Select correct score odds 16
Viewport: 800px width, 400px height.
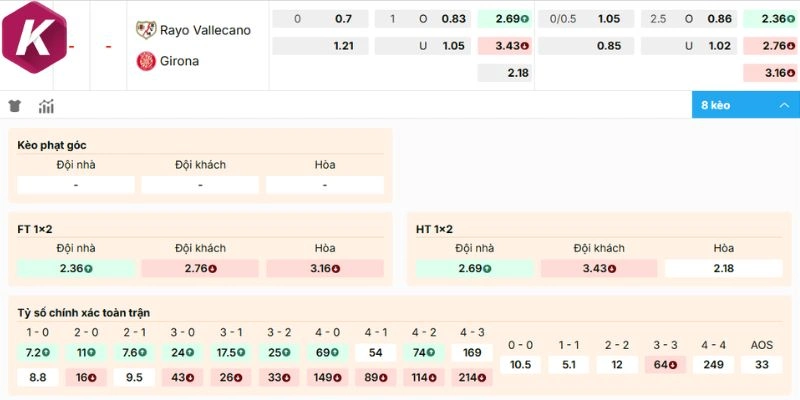coord(86,378)
